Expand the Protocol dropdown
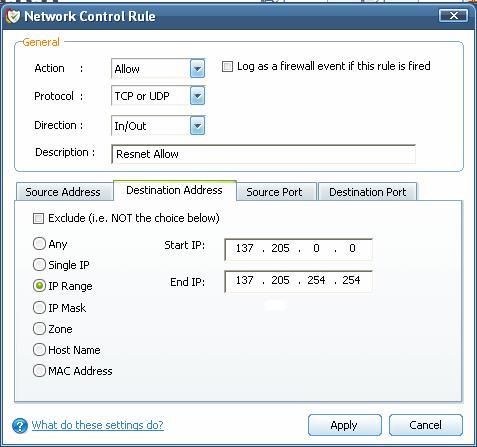Screen dimensions: 477x447 [197, 96]
